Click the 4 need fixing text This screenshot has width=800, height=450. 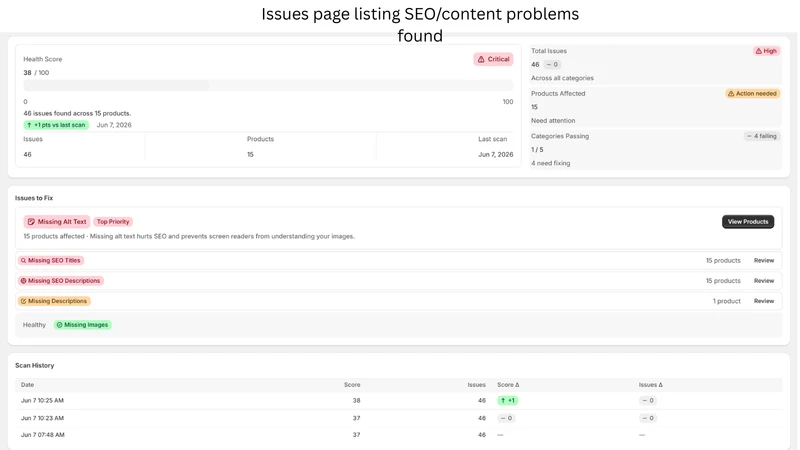[551, 163]
